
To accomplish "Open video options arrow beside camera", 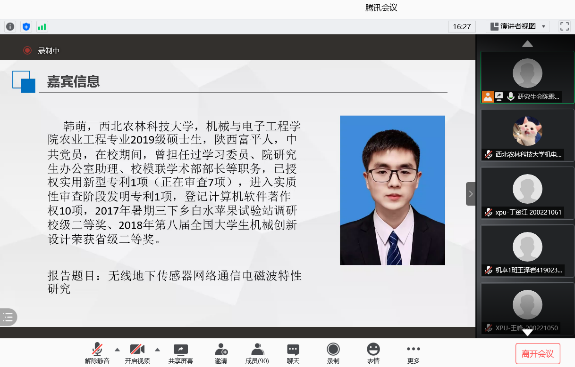I will 157,350.
